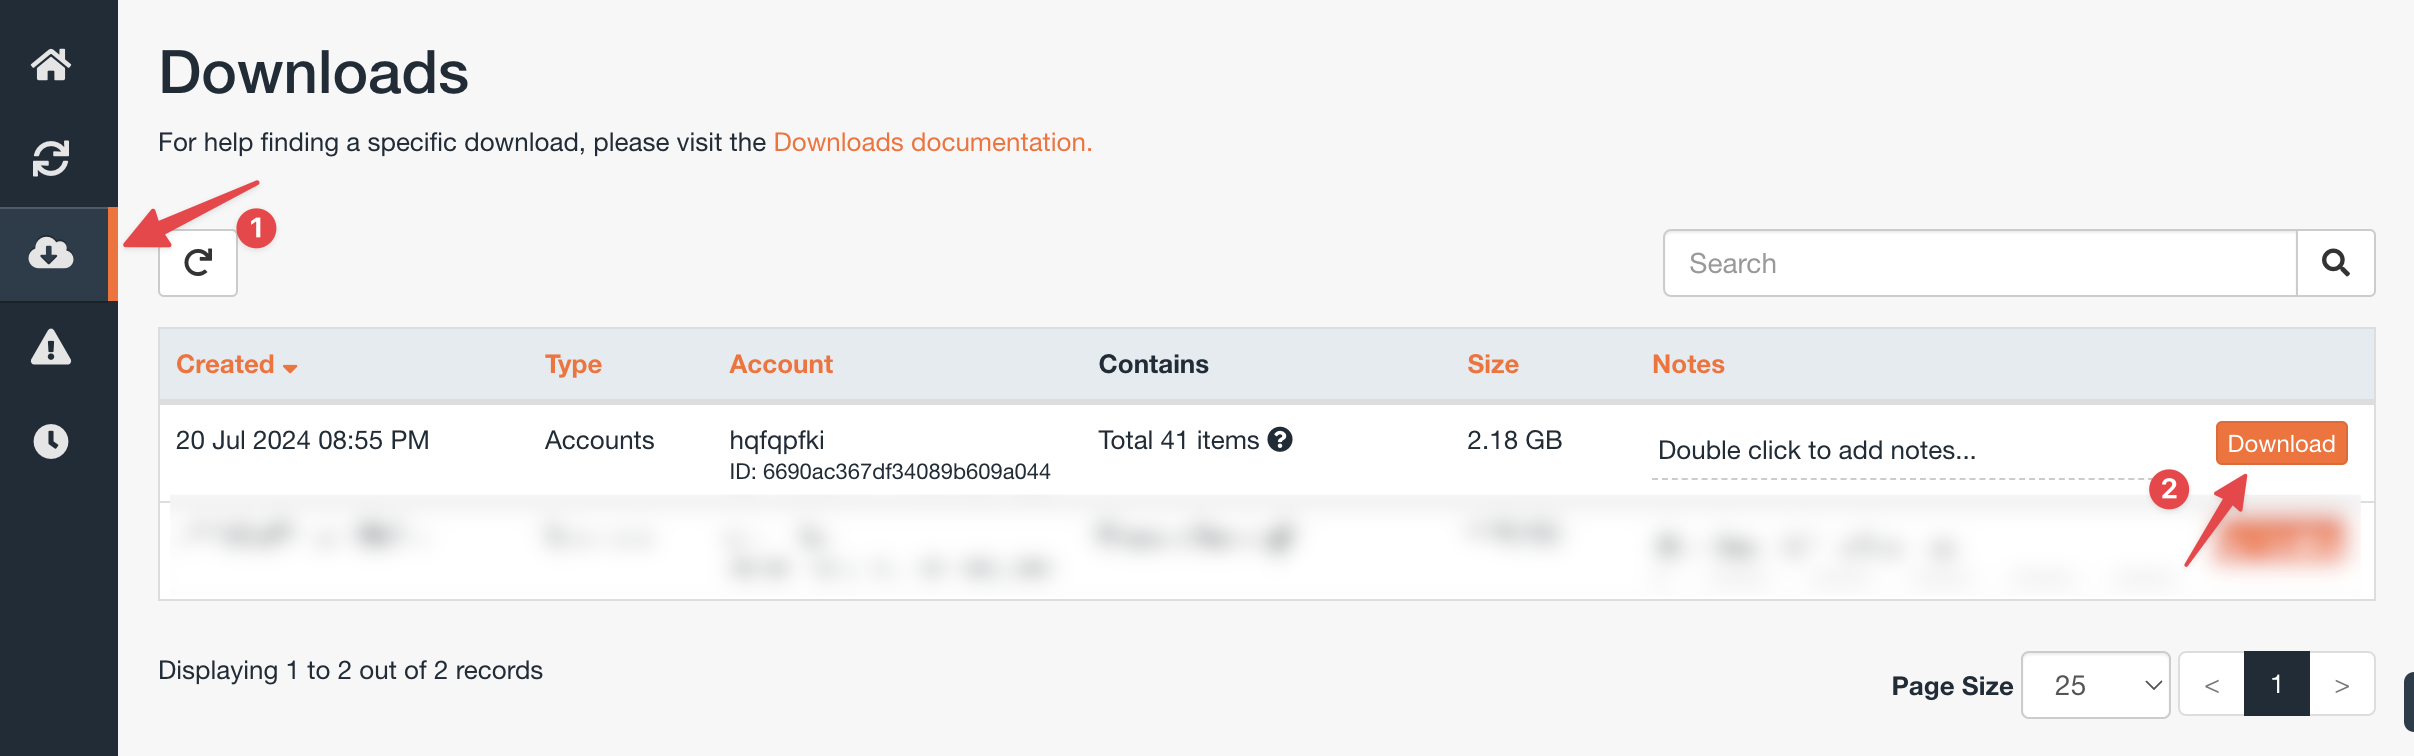The width and height of the screenshot is (2414, 756).
Task: Open the warning triangle alerts icon
Action: tap(51, 347)
